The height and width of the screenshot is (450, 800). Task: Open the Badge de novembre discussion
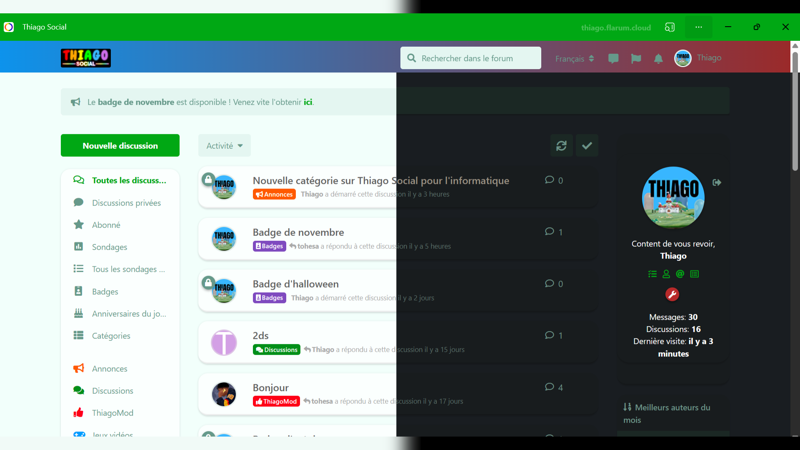(x=298, y=232)
